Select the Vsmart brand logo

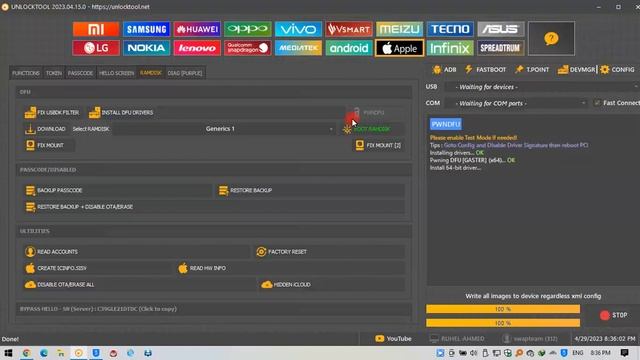click(x=349, y=29)
